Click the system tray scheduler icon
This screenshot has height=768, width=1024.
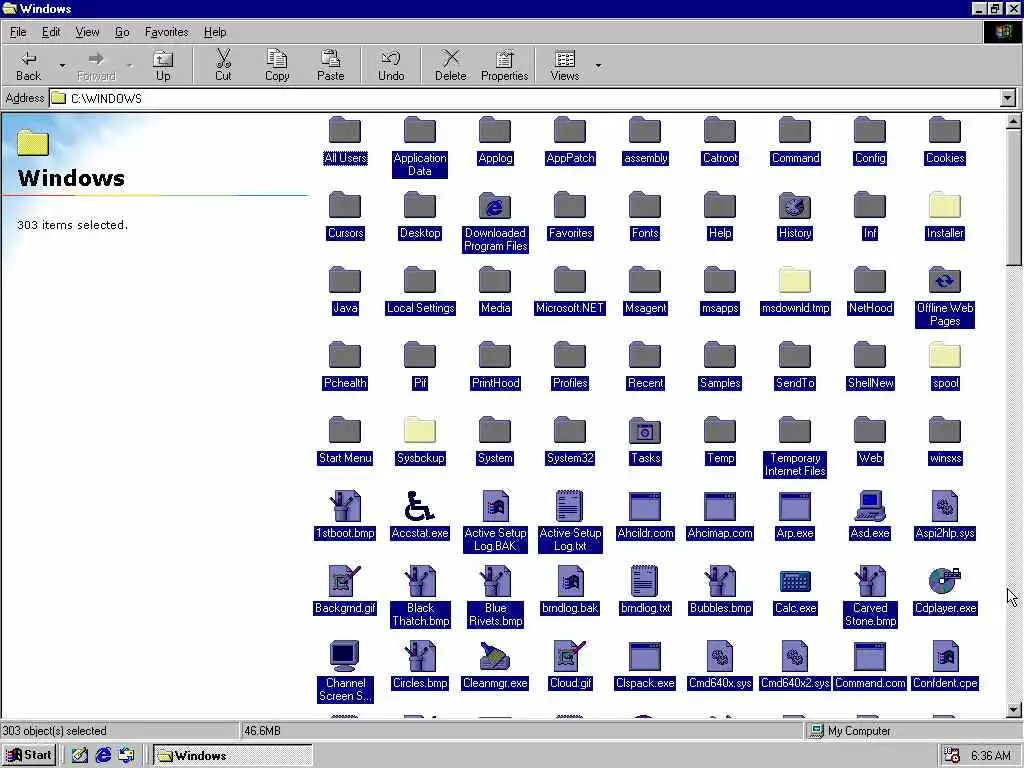(x=952, y=756)
